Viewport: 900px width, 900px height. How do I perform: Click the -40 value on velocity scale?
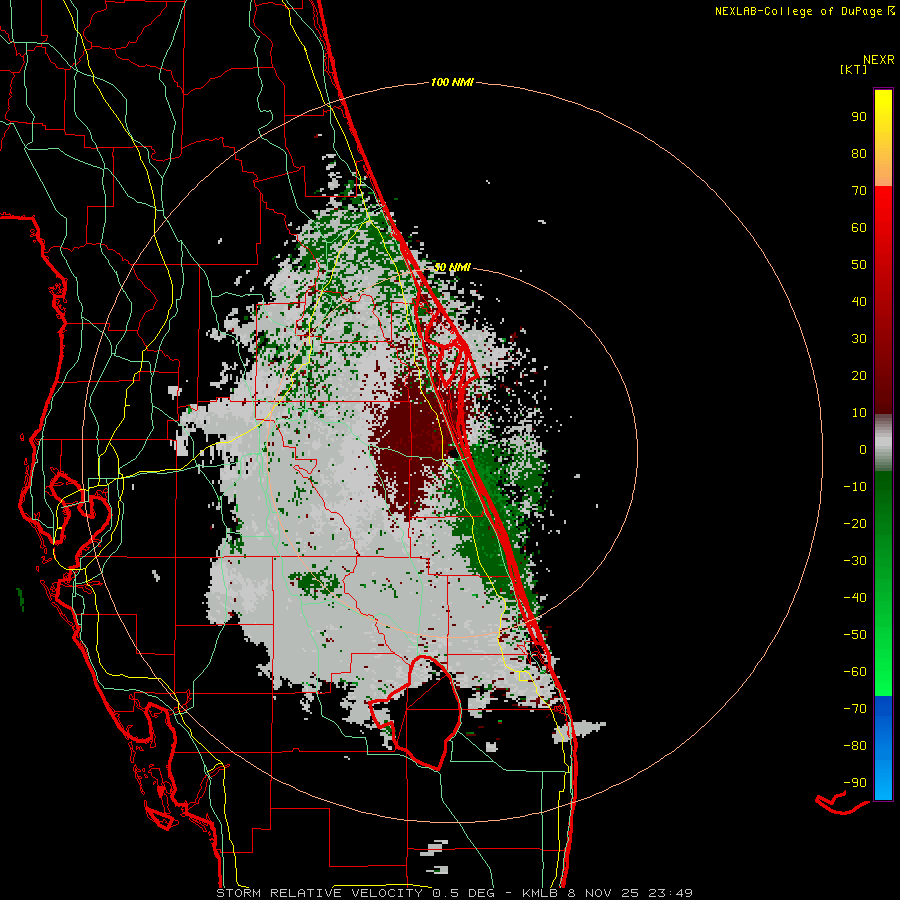pos(855,598)
